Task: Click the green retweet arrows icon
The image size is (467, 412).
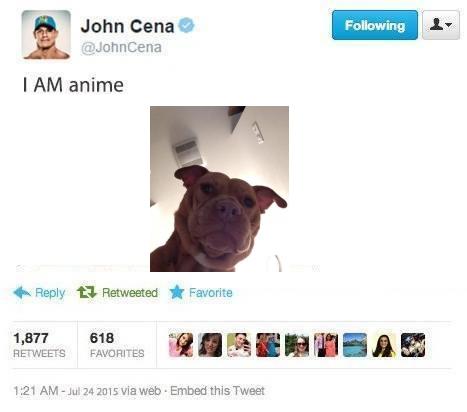Action: click(x=87, y=292)
